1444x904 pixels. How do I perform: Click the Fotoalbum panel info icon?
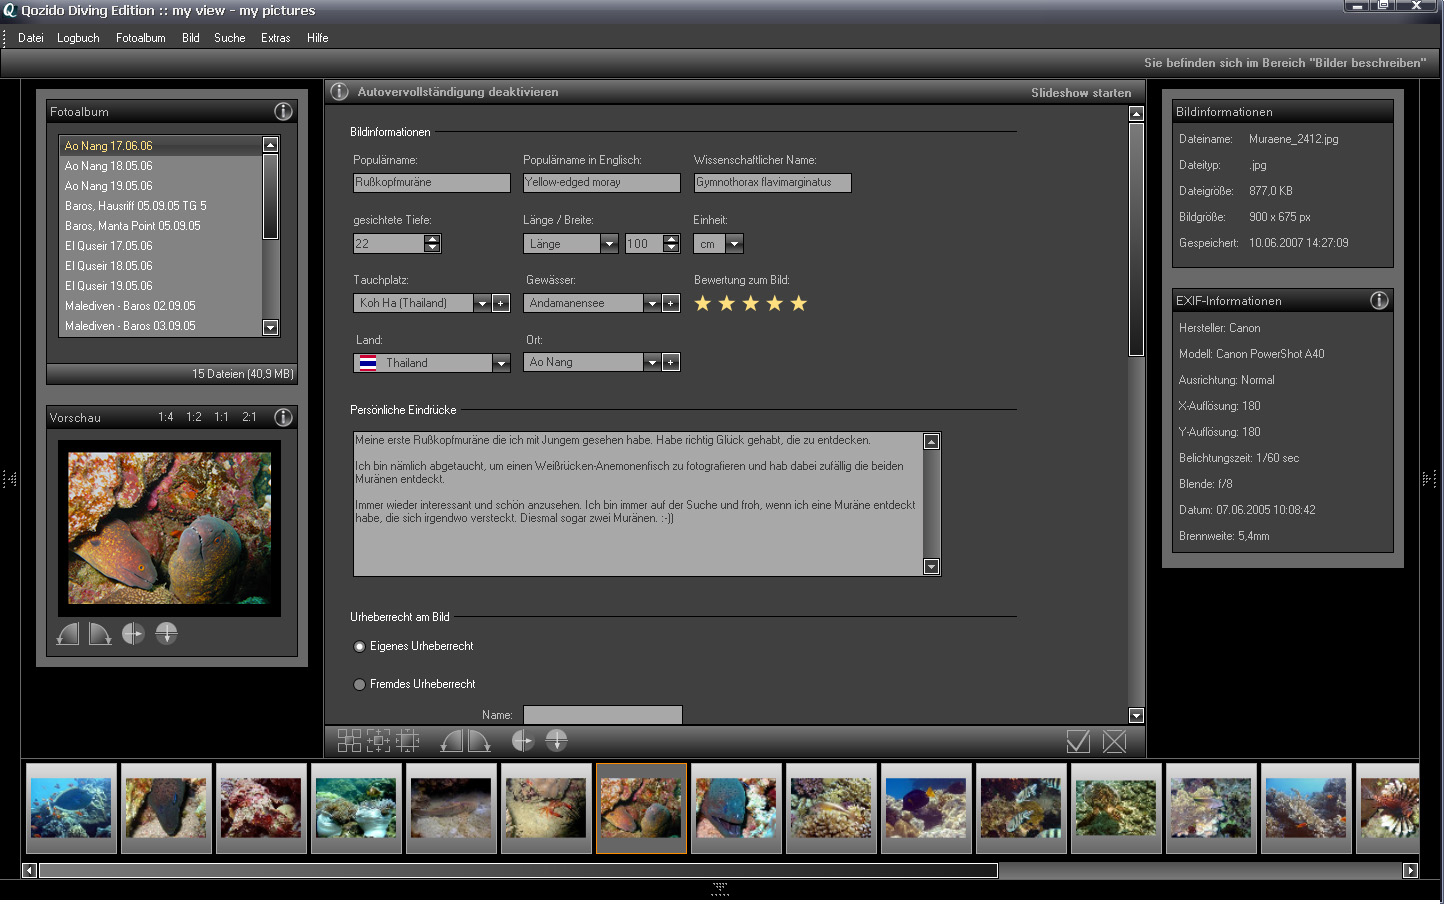pos(283,112)
